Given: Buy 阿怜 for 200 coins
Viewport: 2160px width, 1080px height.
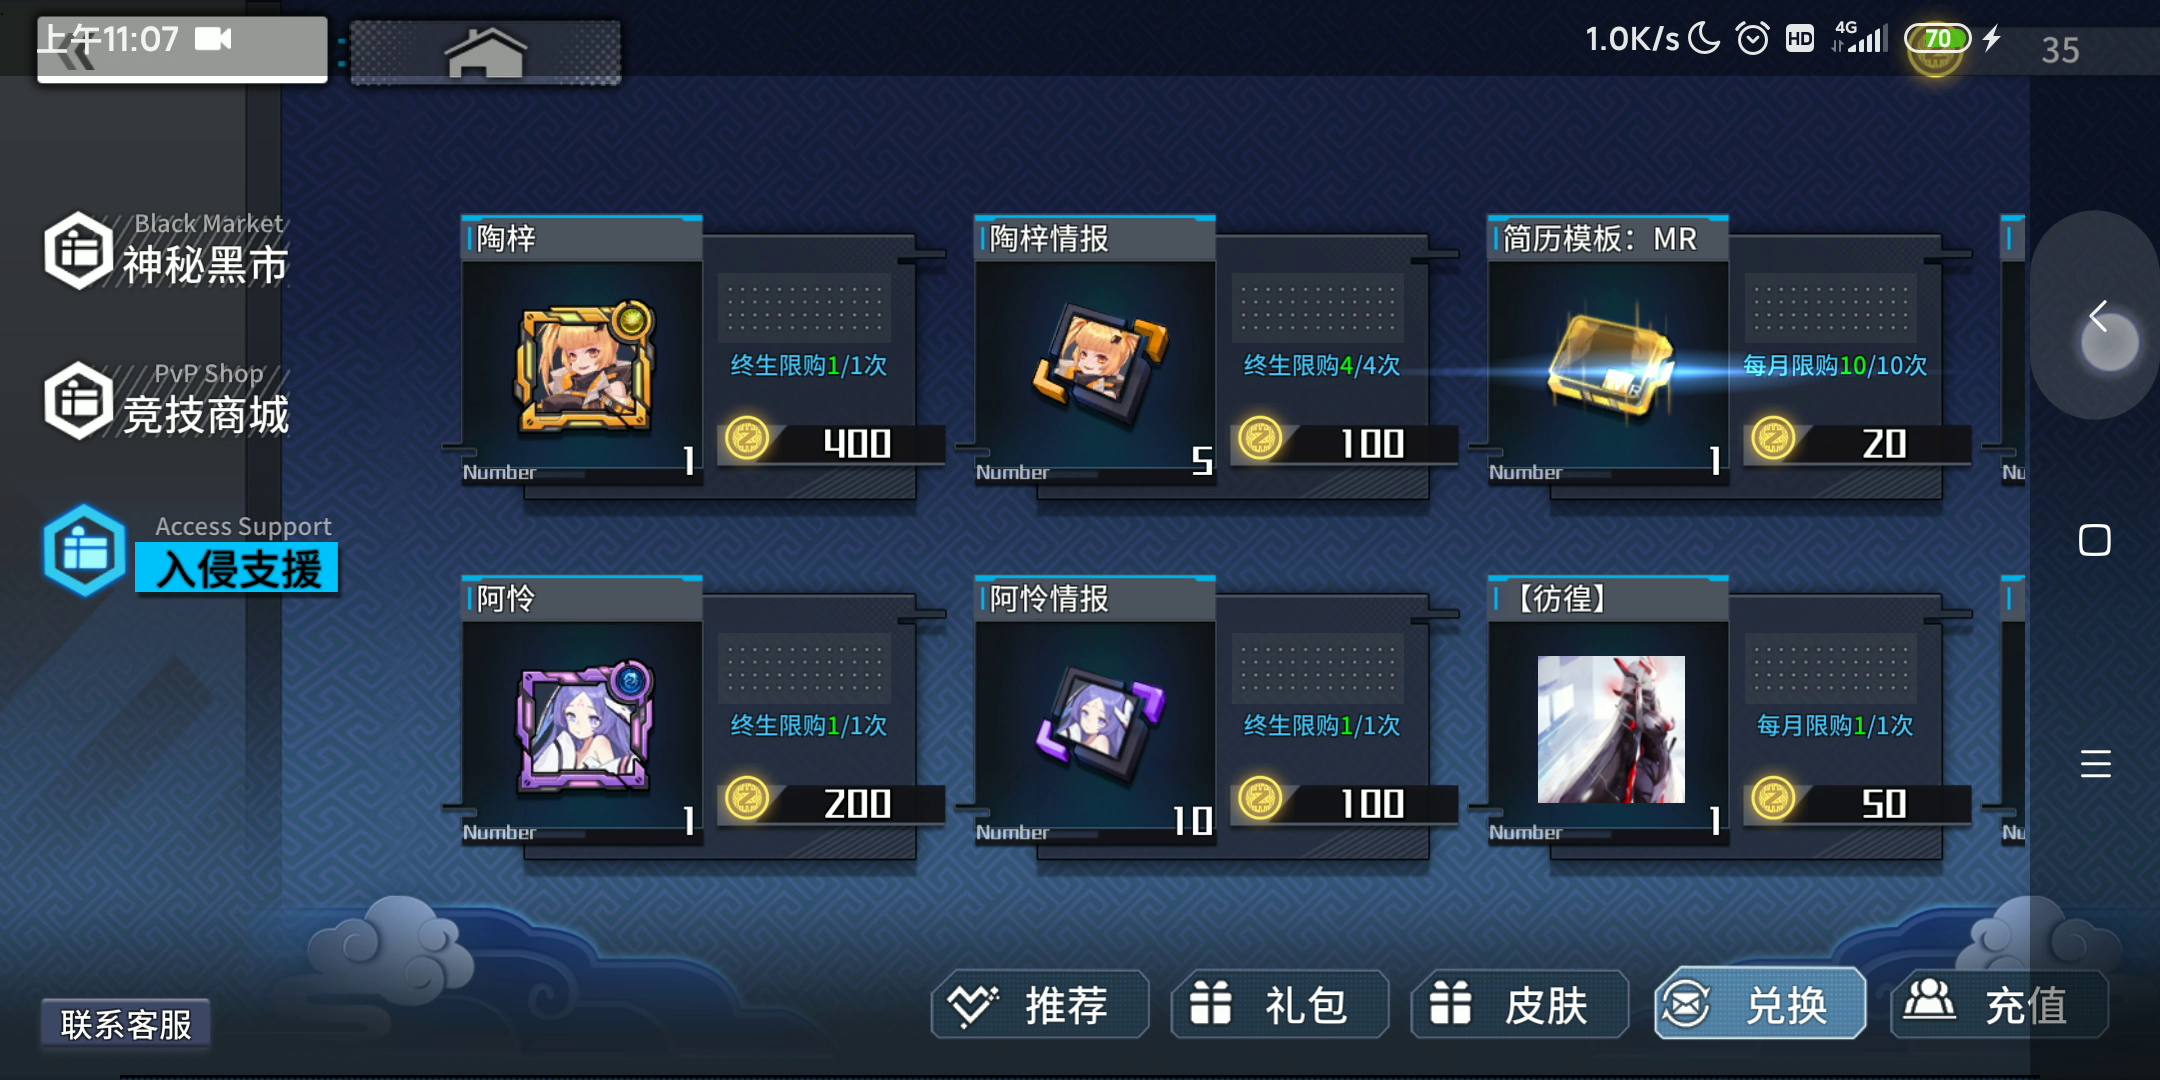Looking at the screenshot, I should 832,801.
